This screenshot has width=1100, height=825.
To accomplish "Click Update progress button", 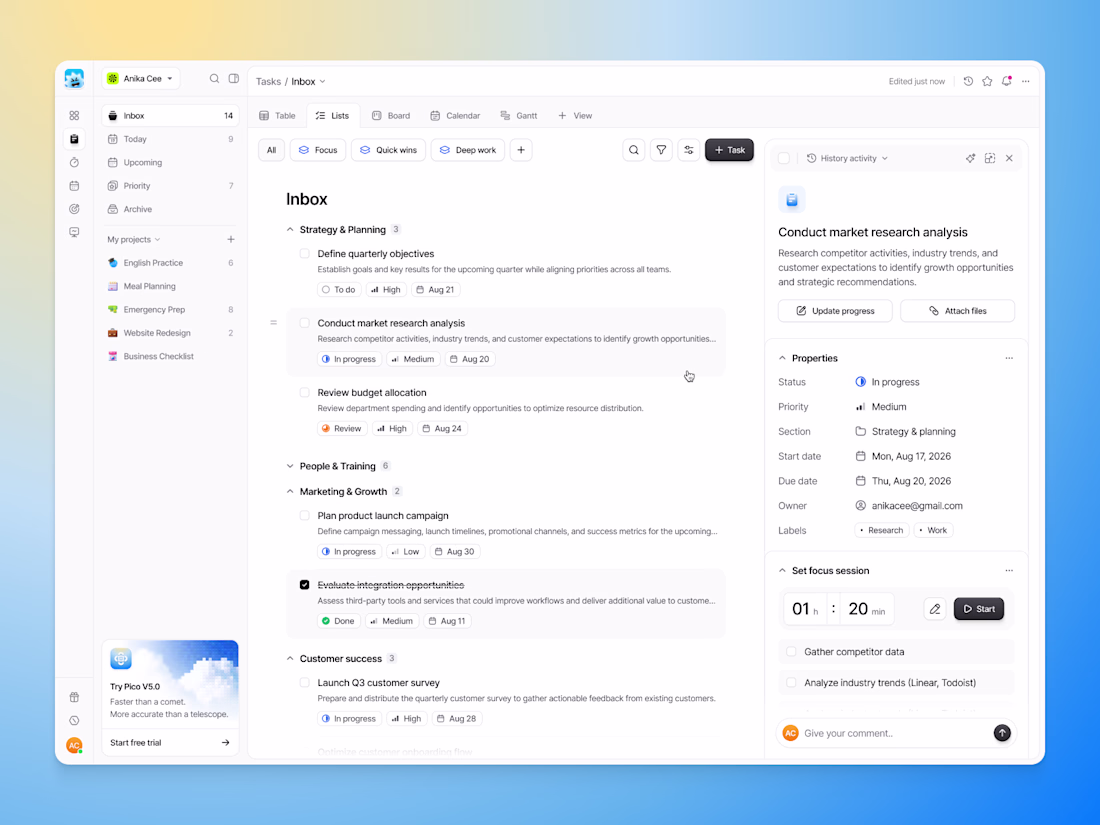I will tap(835, 311).
